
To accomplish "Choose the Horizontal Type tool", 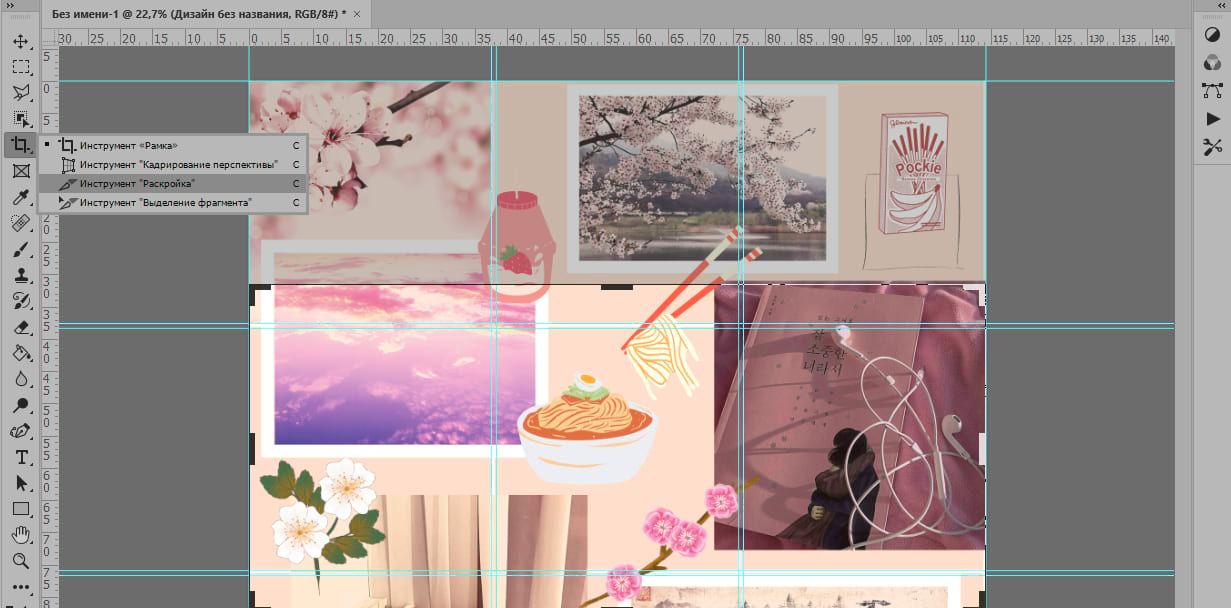I will 20,457.
